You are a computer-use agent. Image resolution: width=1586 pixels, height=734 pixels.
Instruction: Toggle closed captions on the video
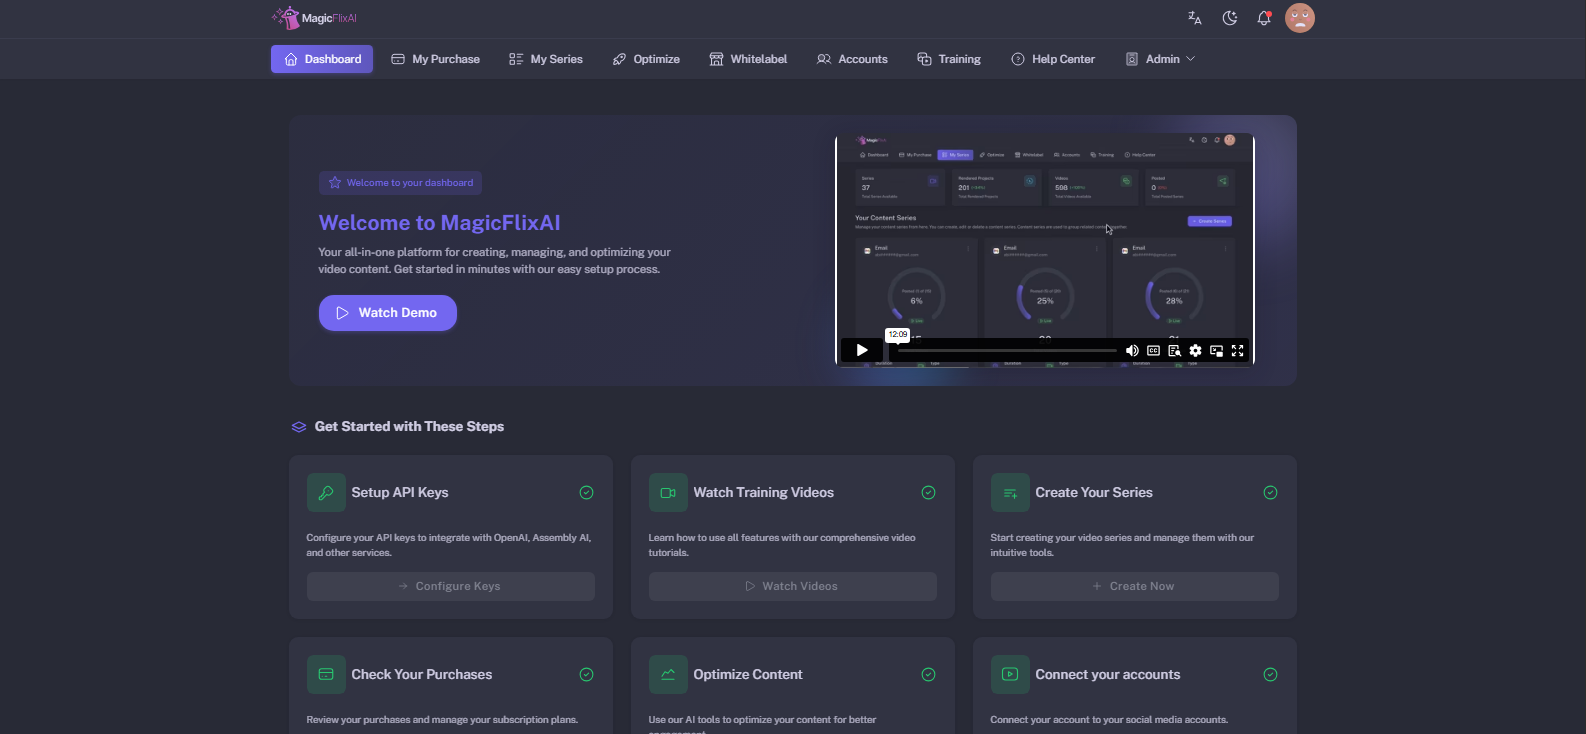(x=1153, y=351)
